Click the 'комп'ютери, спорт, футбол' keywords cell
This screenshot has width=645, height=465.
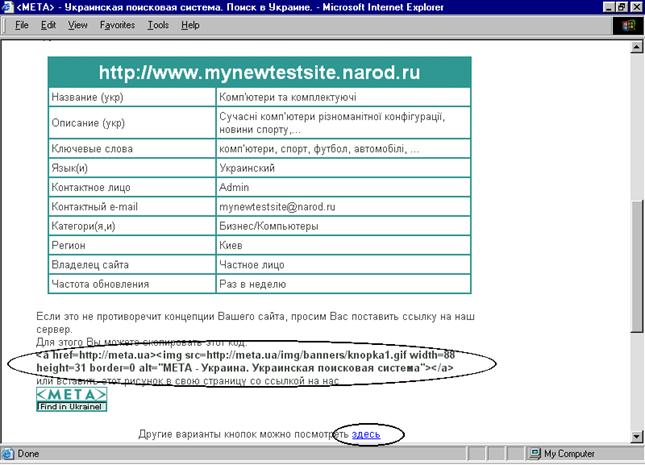tap(343, 149)
